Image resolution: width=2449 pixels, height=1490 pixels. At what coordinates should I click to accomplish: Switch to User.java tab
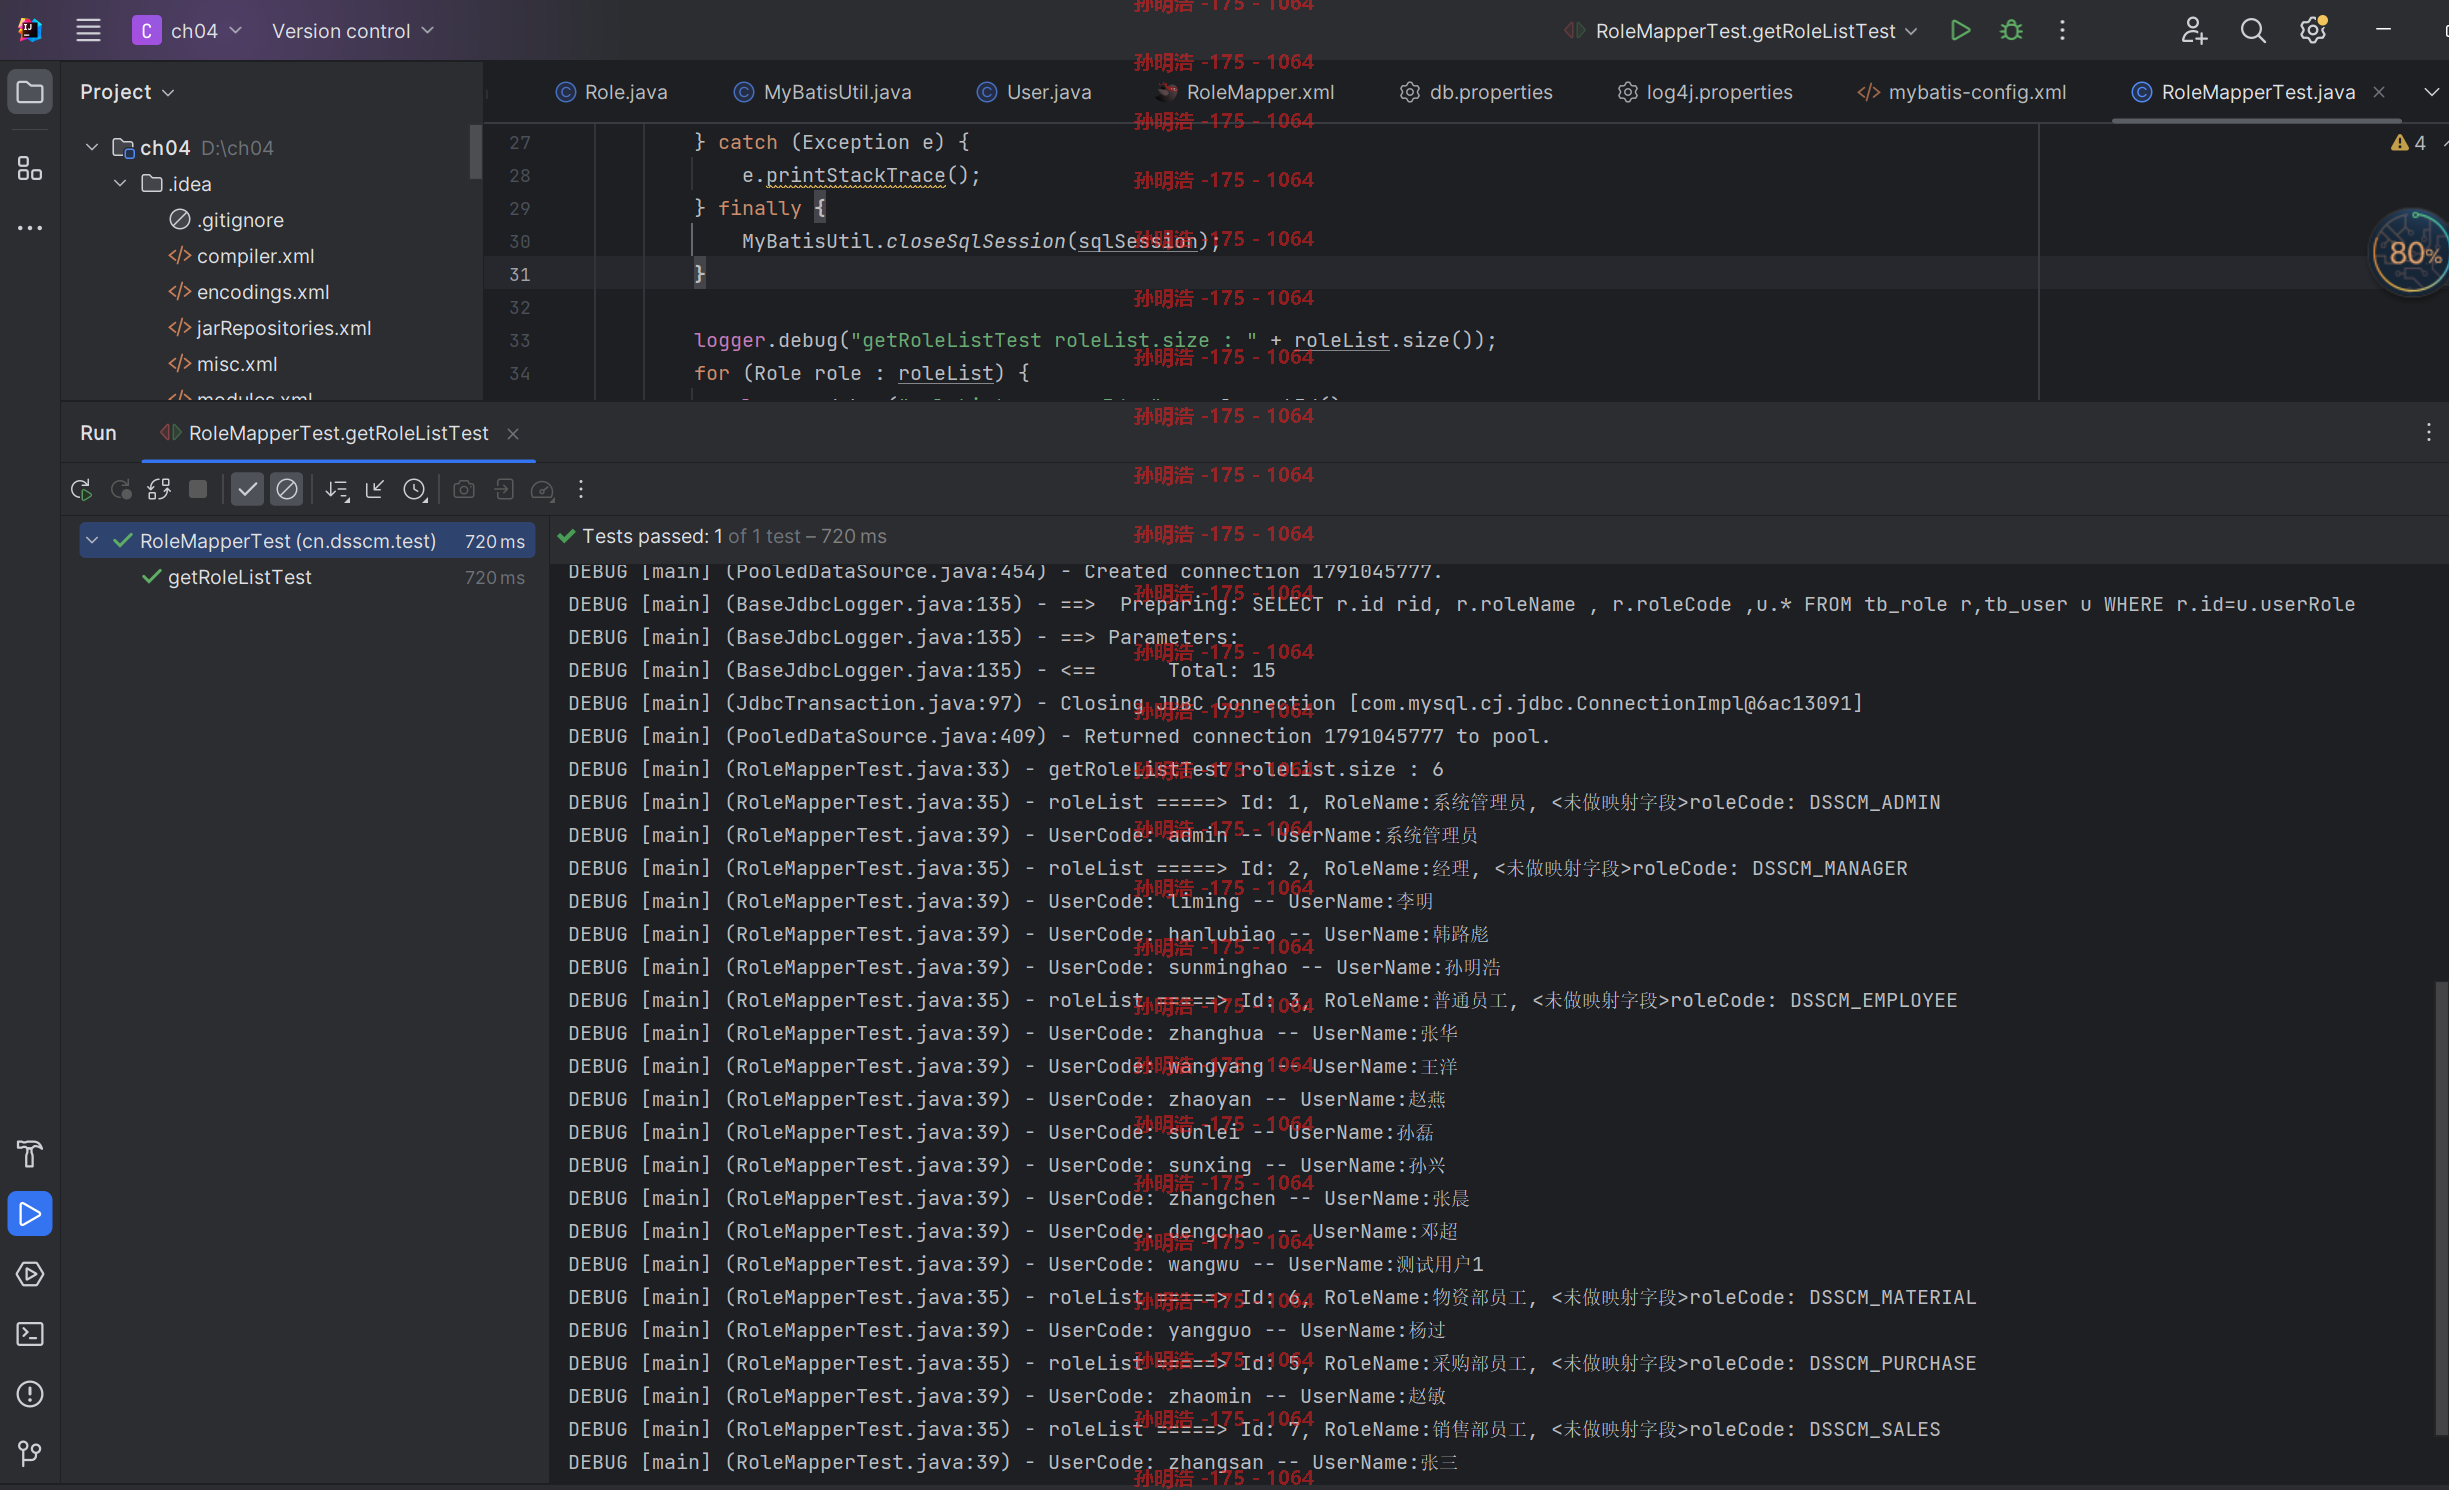[x=1034, y=92]
